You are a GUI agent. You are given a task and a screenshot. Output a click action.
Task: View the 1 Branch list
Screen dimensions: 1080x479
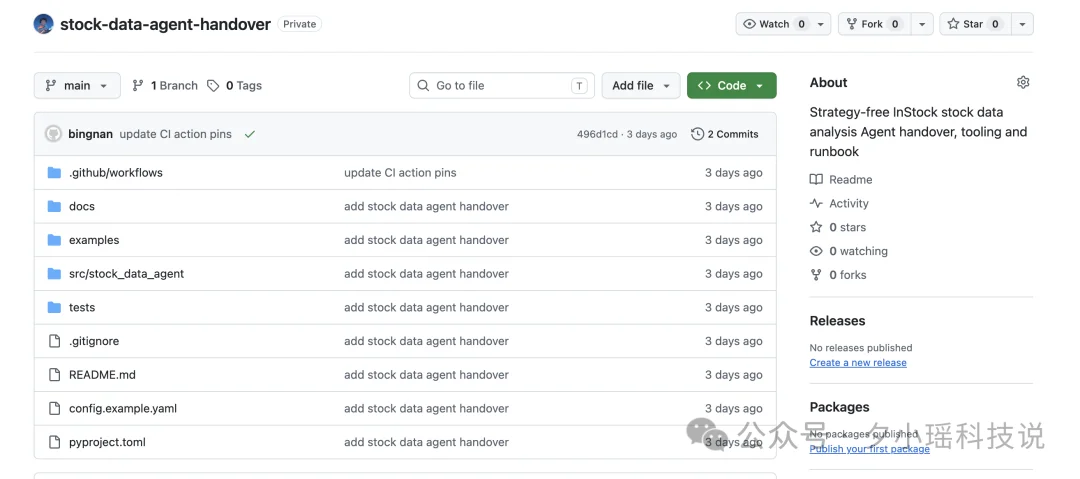(165, 85)
